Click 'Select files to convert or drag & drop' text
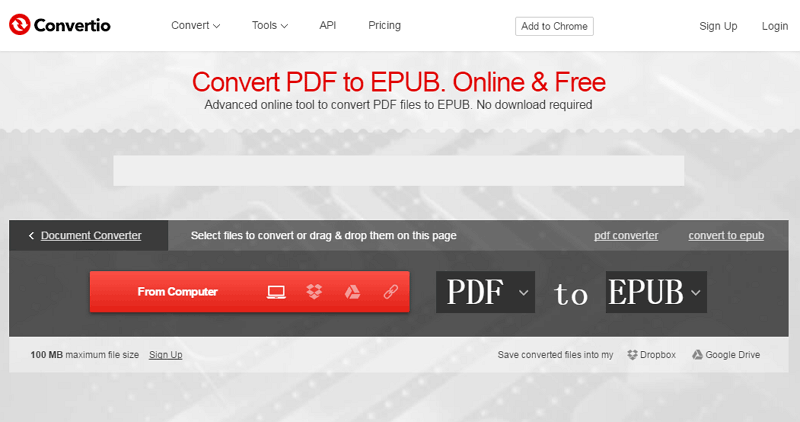Screen dimensions: 800x422 323,236
